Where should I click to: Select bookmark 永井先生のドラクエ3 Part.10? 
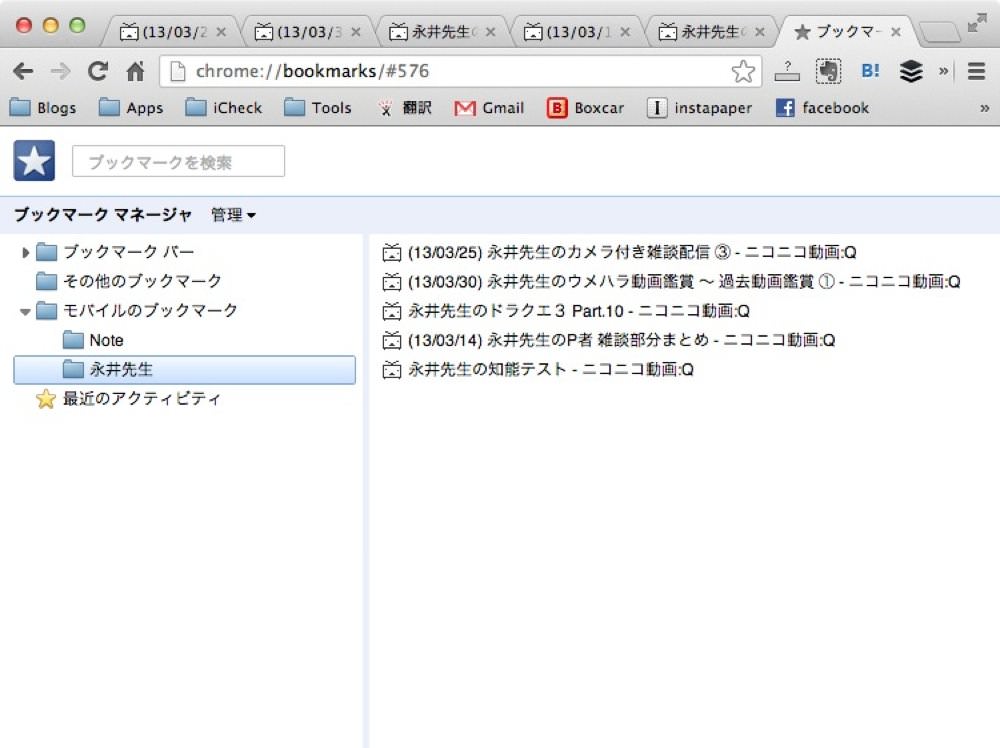566,311
